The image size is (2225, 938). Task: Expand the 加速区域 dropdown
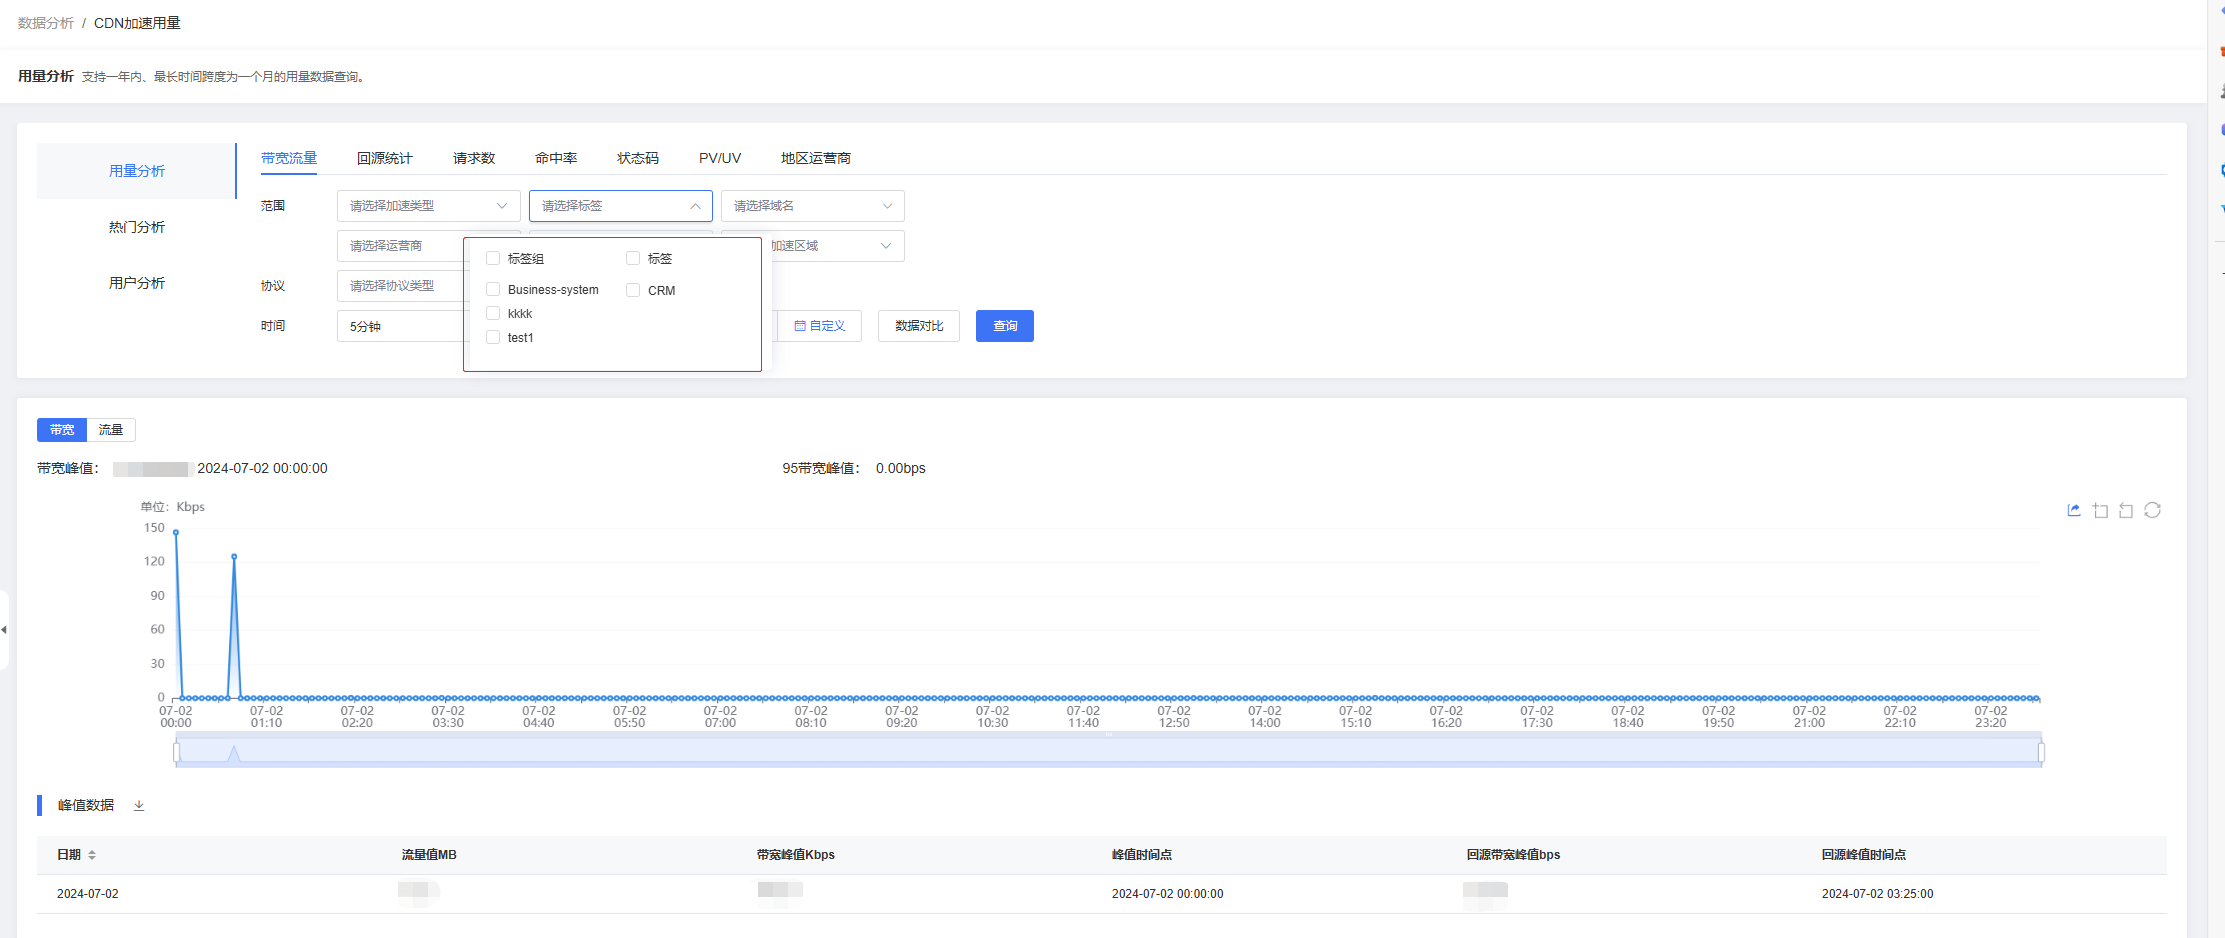pos(835,246)
